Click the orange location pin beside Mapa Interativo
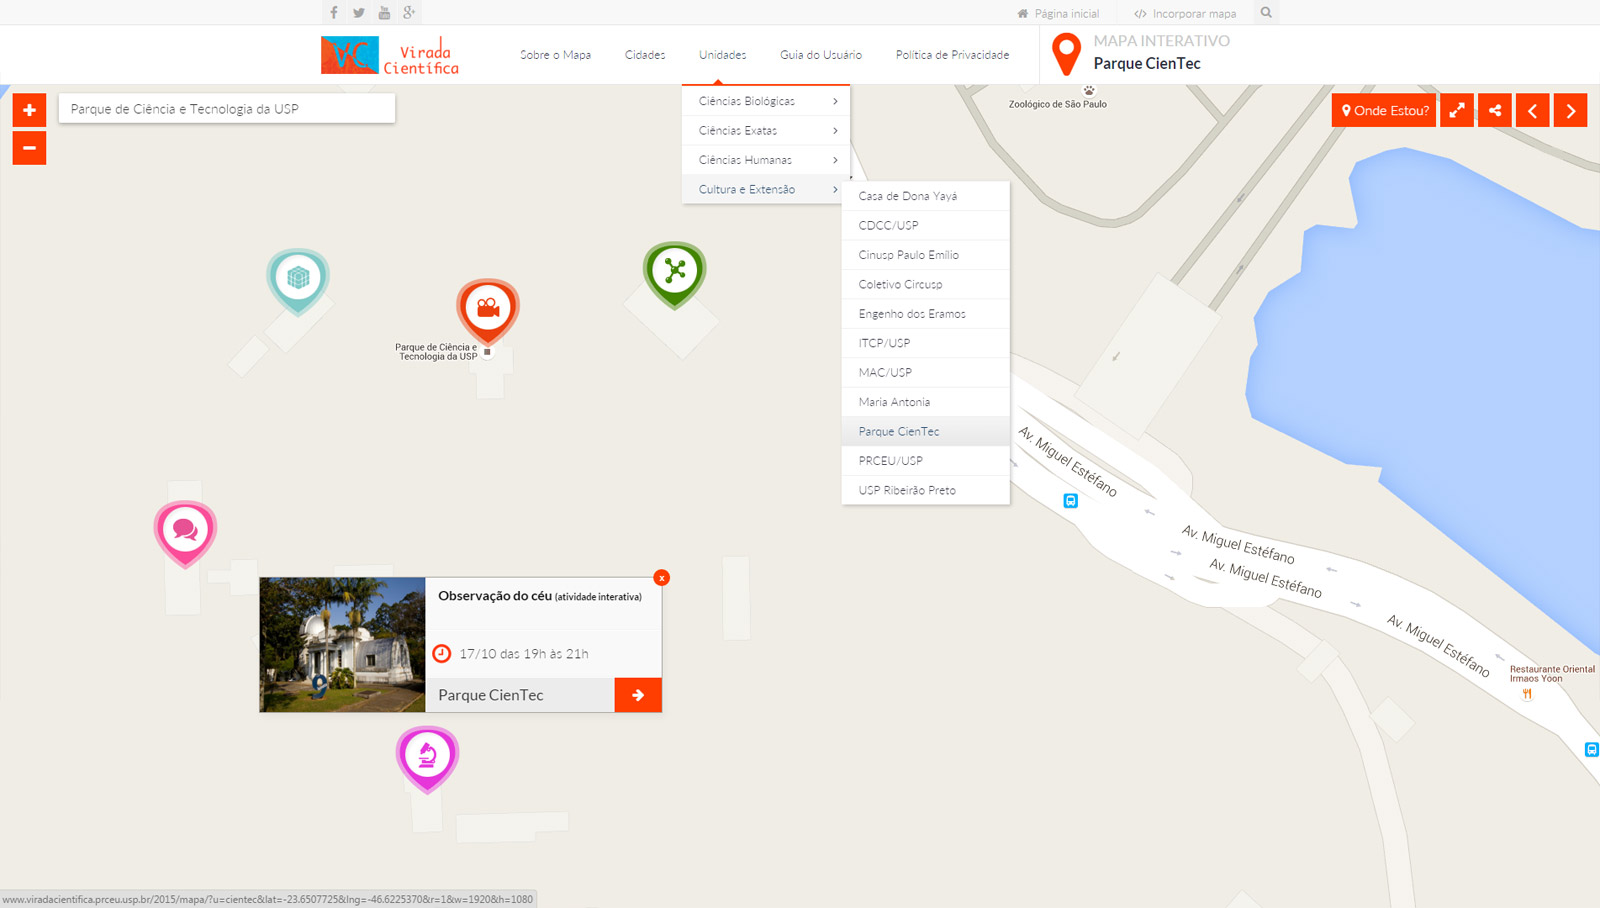 (x=1066, y=53)
